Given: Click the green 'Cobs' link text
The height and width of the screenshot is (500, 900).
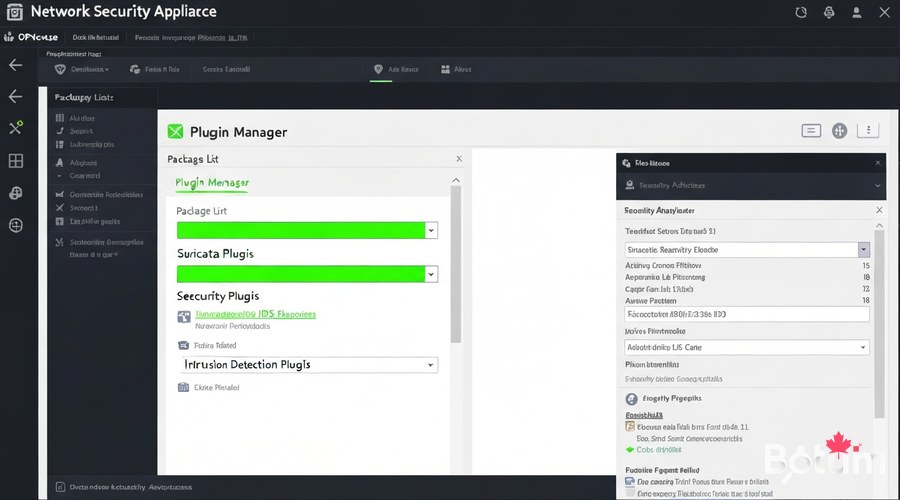Looking at the screenshot, I should [659, 449].
